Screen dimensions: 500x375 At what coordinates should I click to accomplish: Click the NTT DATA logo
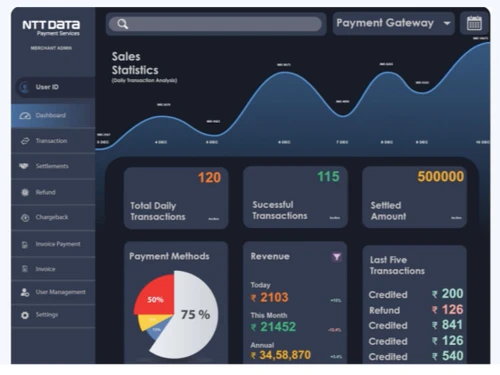pos(51,28)
